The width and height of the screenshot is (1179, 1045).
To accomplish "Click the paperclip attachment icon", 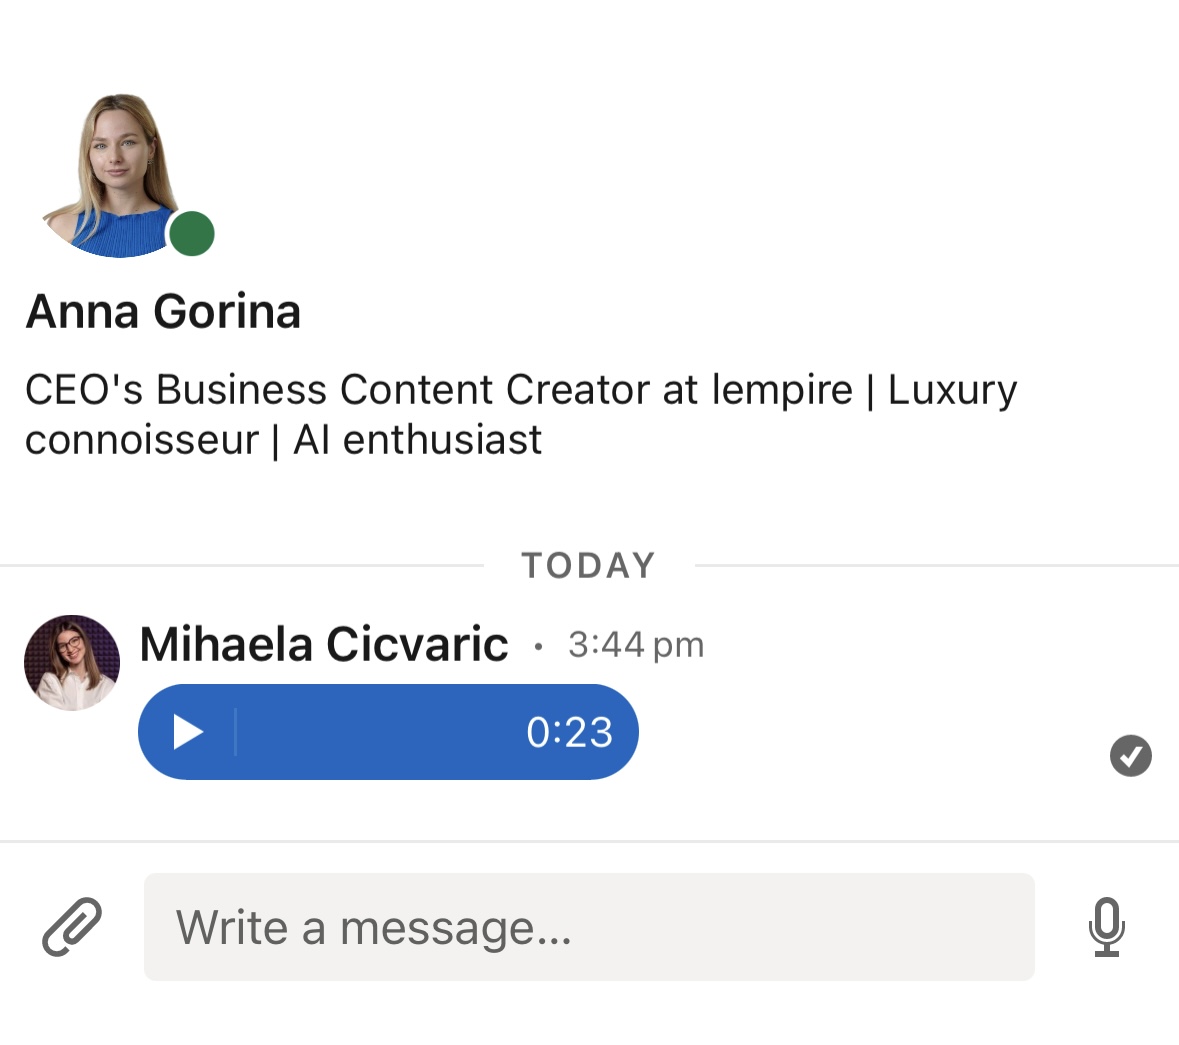I will (x=70, y=928).
